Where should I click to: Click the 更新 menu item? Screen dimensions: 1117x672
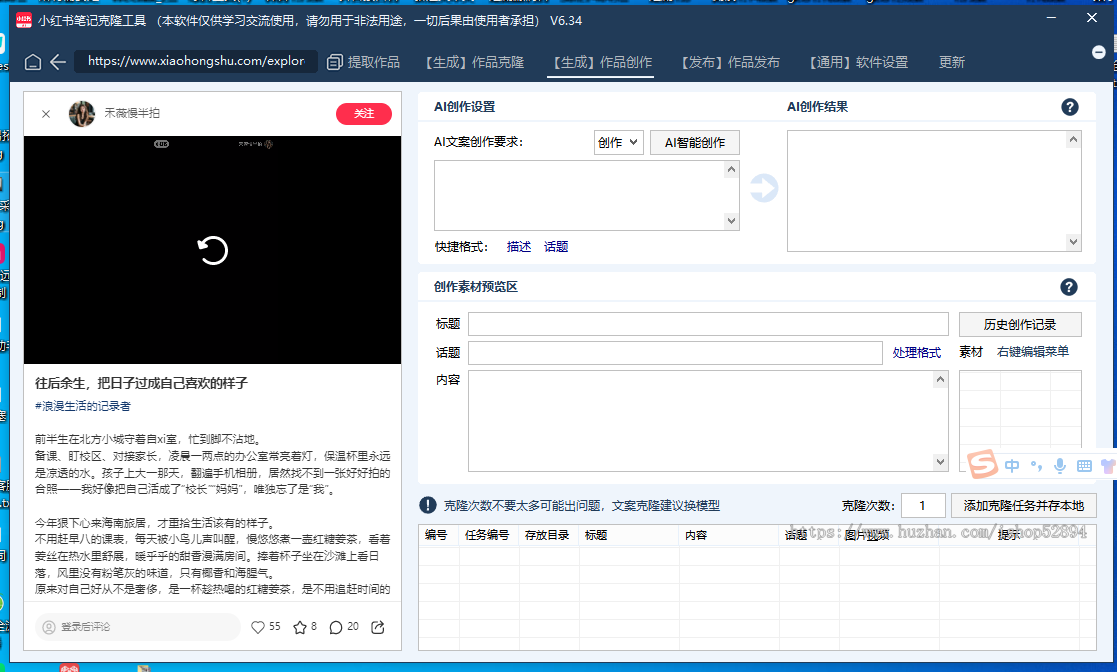(x=952, y=63)
